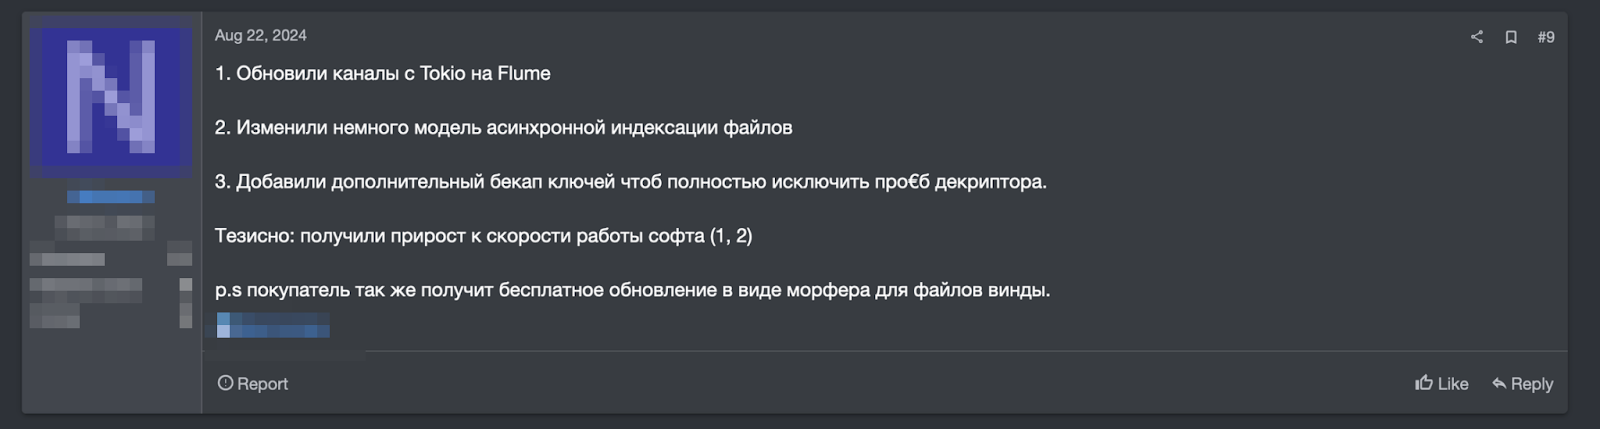Click the blurred link below the post text
1600x429 pixels.
[273, 325]
